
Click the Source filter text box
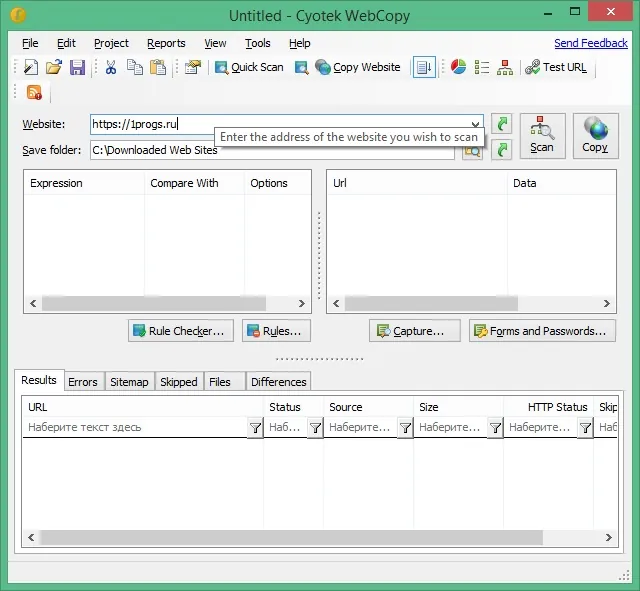(x=361, y=427)
